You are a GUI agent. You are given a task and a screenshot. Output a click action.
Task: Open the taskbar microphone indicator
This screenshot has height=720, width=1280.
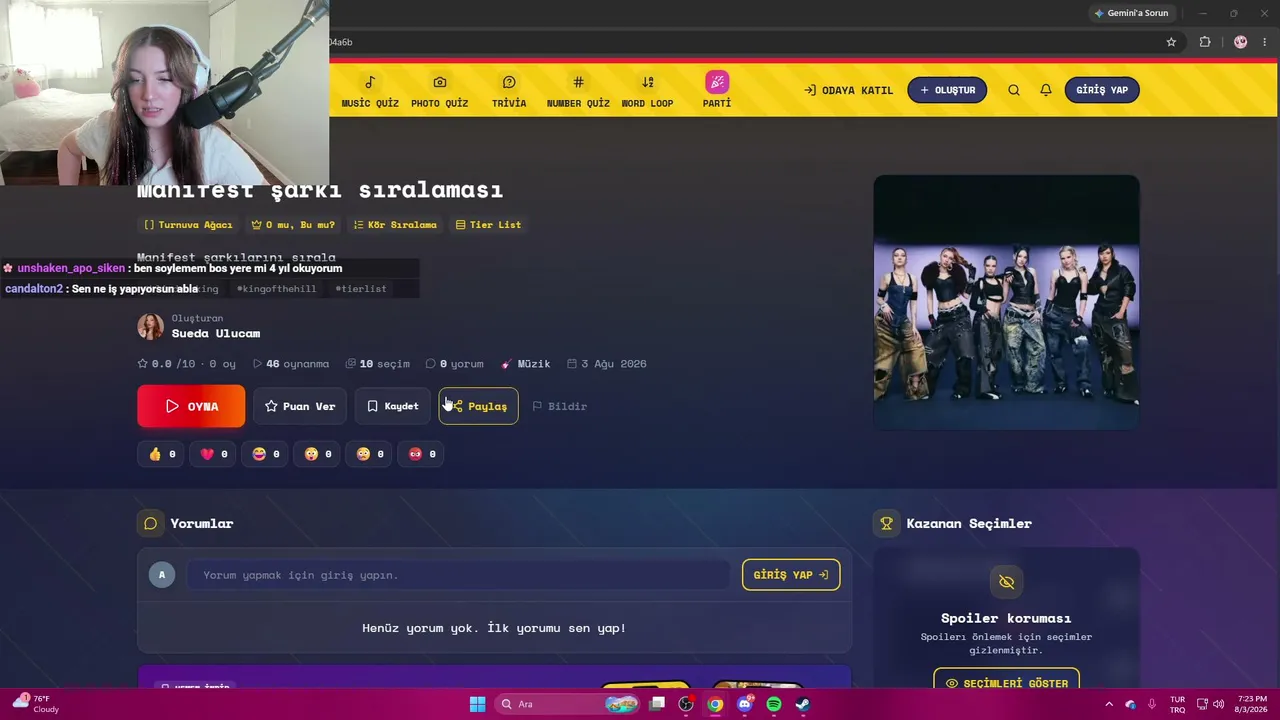click(x=1152, y=704)
